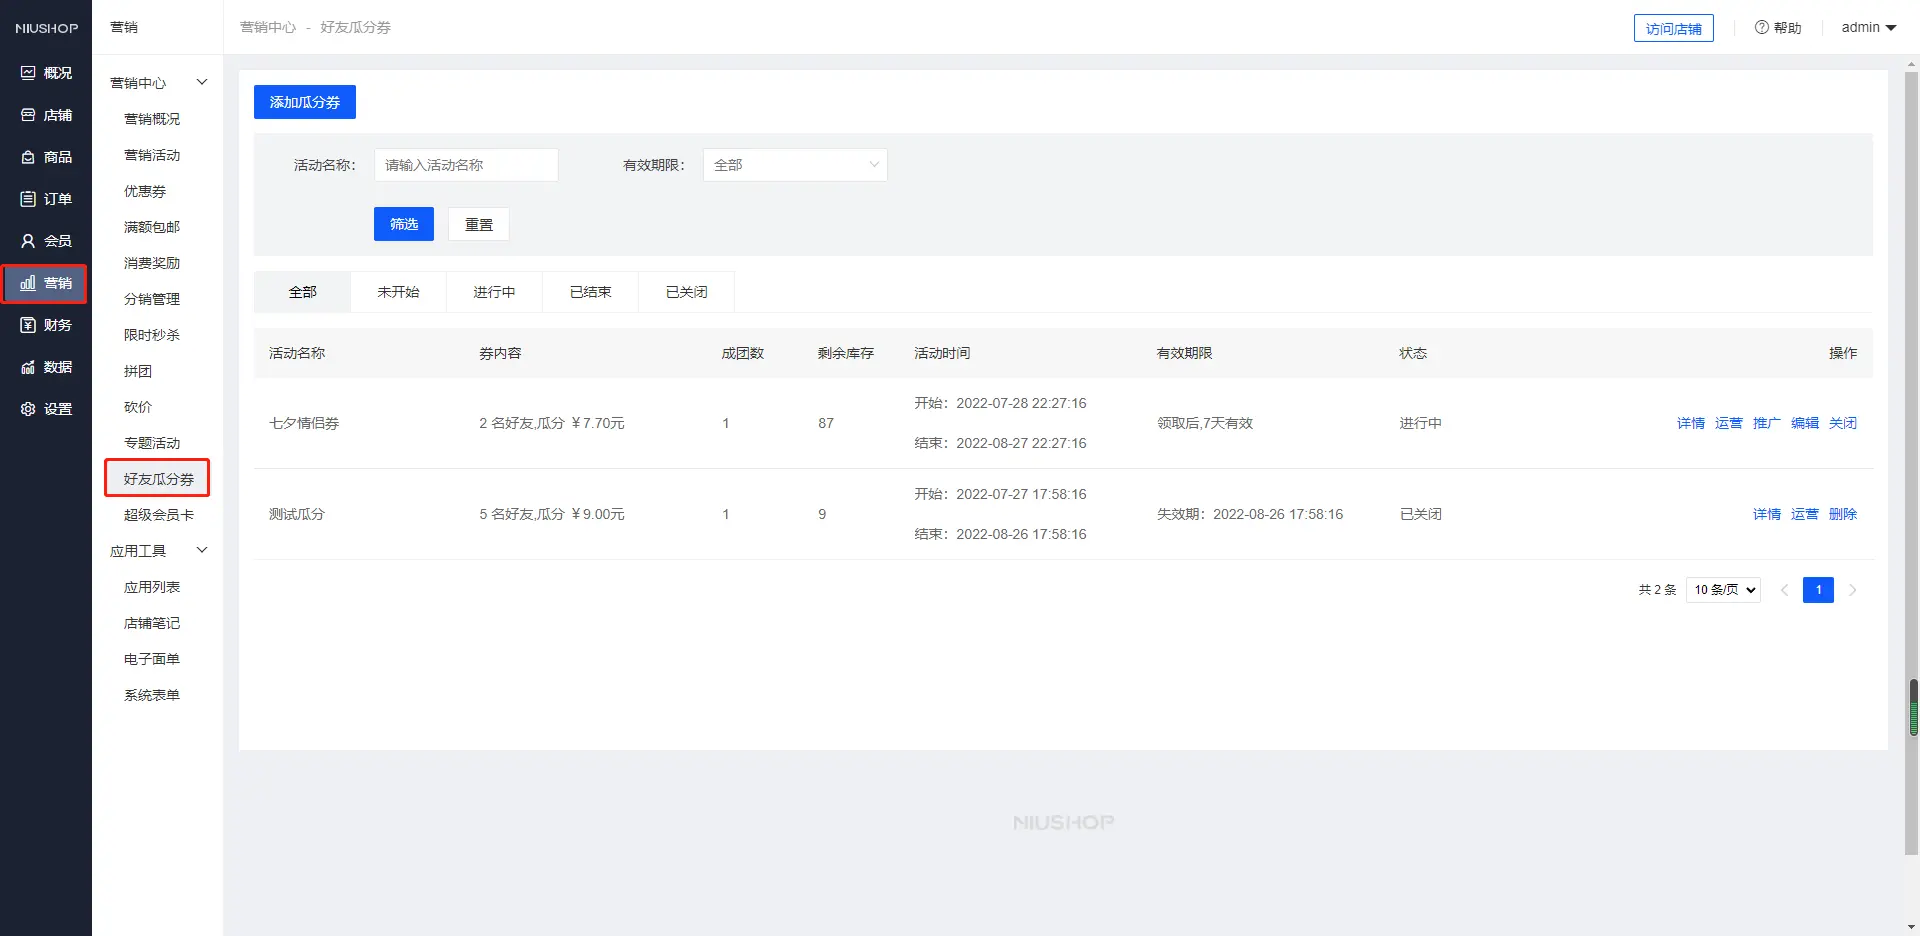
Task: Open the Orders (订单) list icon
Action: coord(28,199)
